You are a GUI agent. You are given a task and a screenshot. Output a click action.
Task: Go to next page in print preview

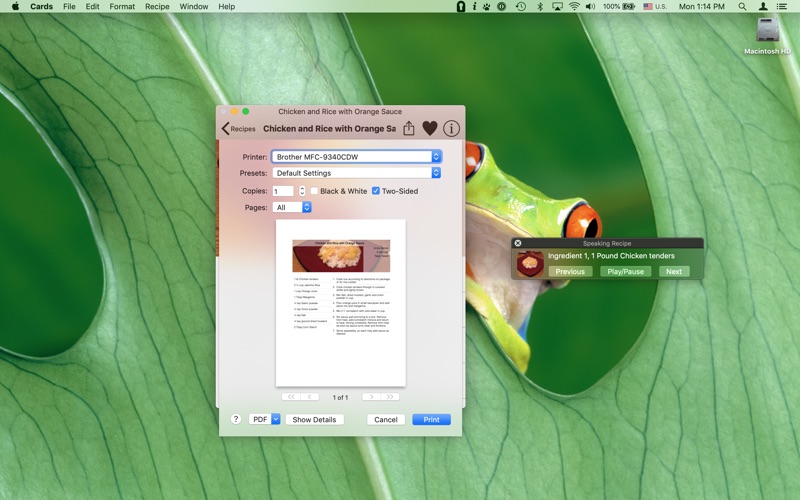pos(371,396)
